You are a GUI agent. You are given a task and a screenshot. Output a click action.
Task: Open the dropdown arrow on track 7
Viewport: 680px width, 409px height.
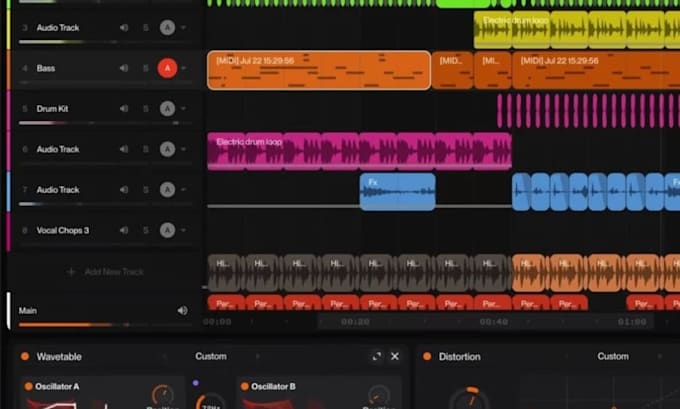183,190
